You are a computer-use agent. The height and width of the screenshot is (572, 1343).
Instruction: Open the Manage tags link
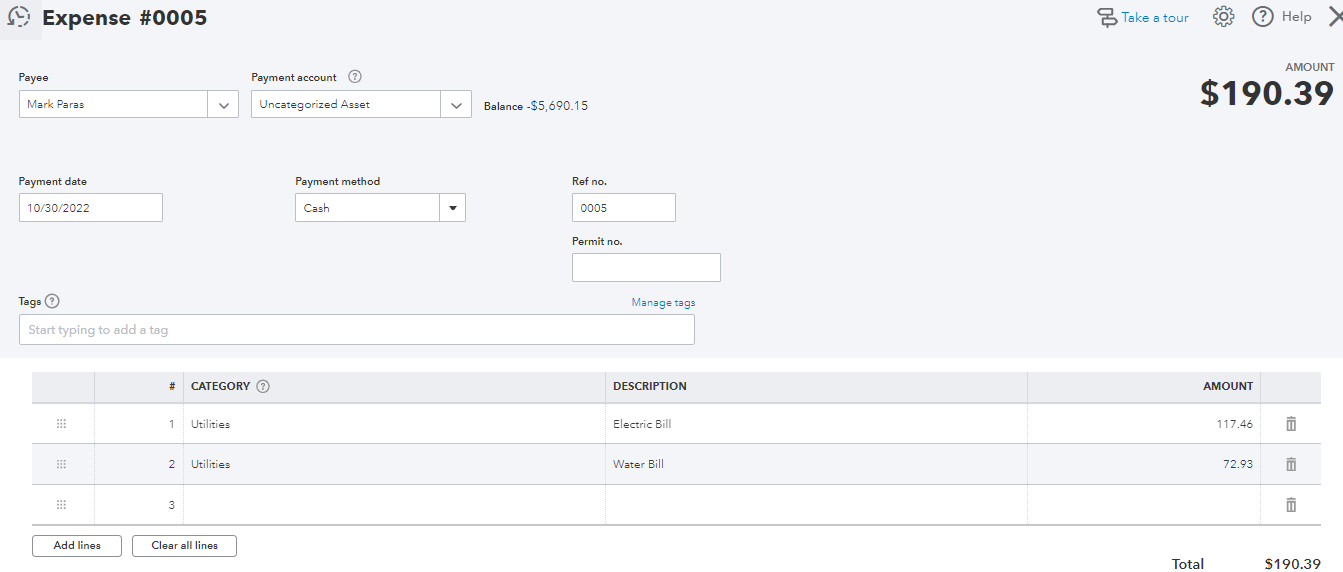663,302
